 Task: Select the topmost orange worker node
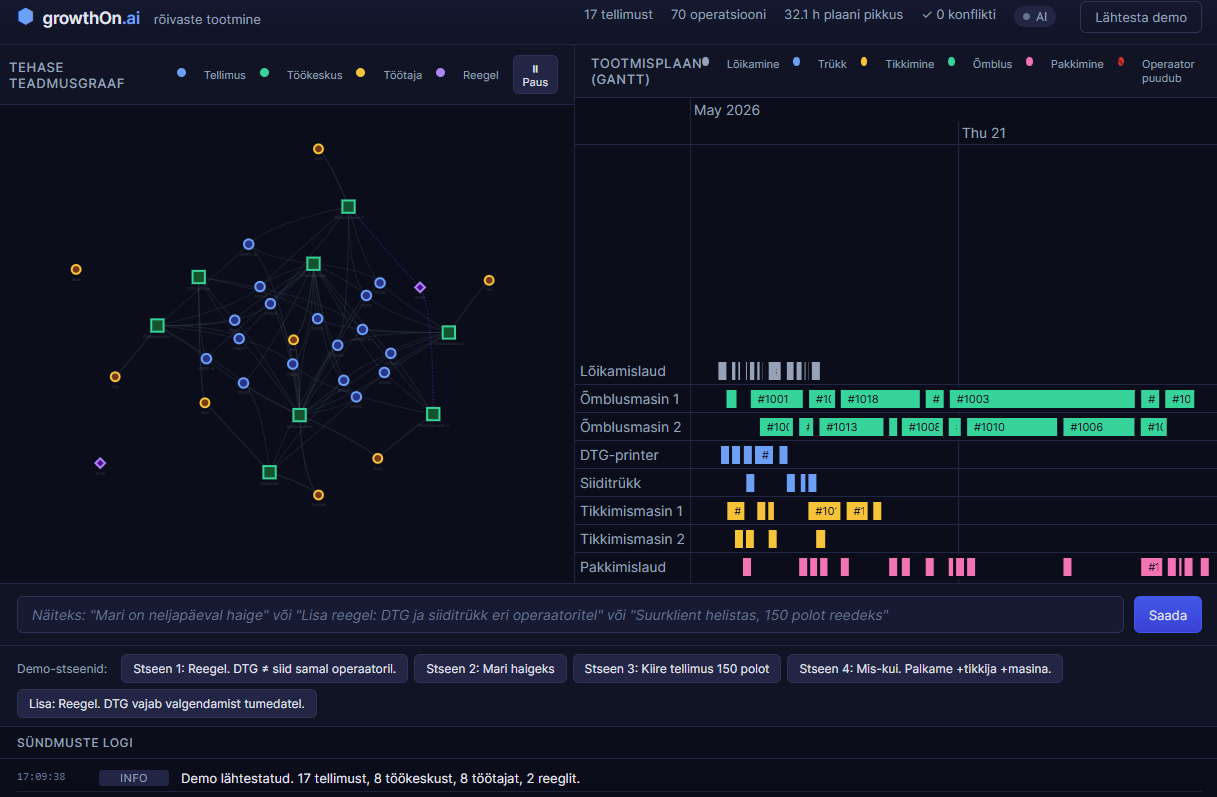tap(318, 149)
